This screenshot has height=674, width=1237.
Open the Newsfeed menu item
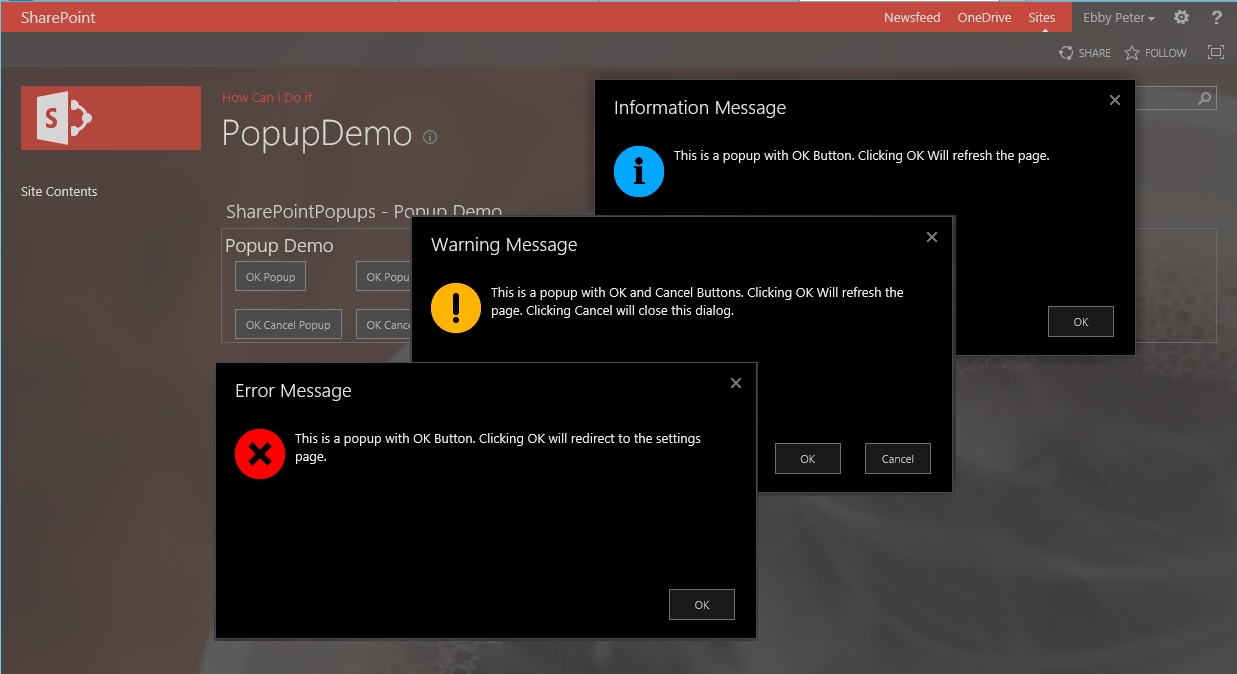pyautogui.click(x=911, y=17)
